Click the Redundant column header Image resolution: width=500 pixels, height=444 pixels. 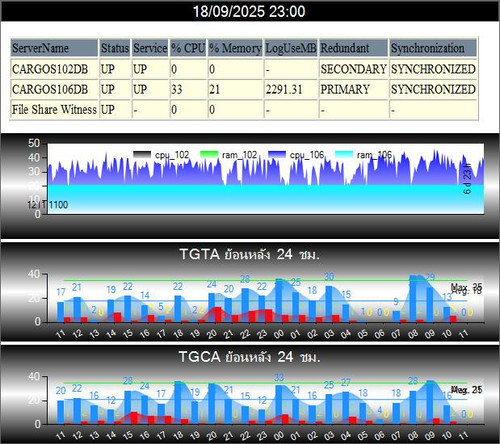pyautogui.click(x=354, y=48)
